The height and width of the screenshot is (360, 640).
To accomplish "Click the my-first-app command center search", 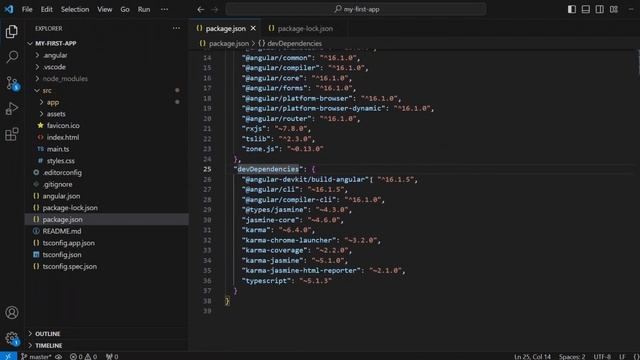I will point(356,9).
